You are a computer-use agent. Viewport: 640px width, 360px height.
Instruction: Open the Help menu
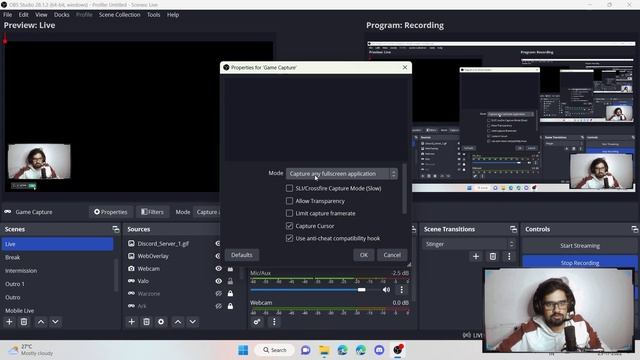pyautogui.click(x=173, y=15)
